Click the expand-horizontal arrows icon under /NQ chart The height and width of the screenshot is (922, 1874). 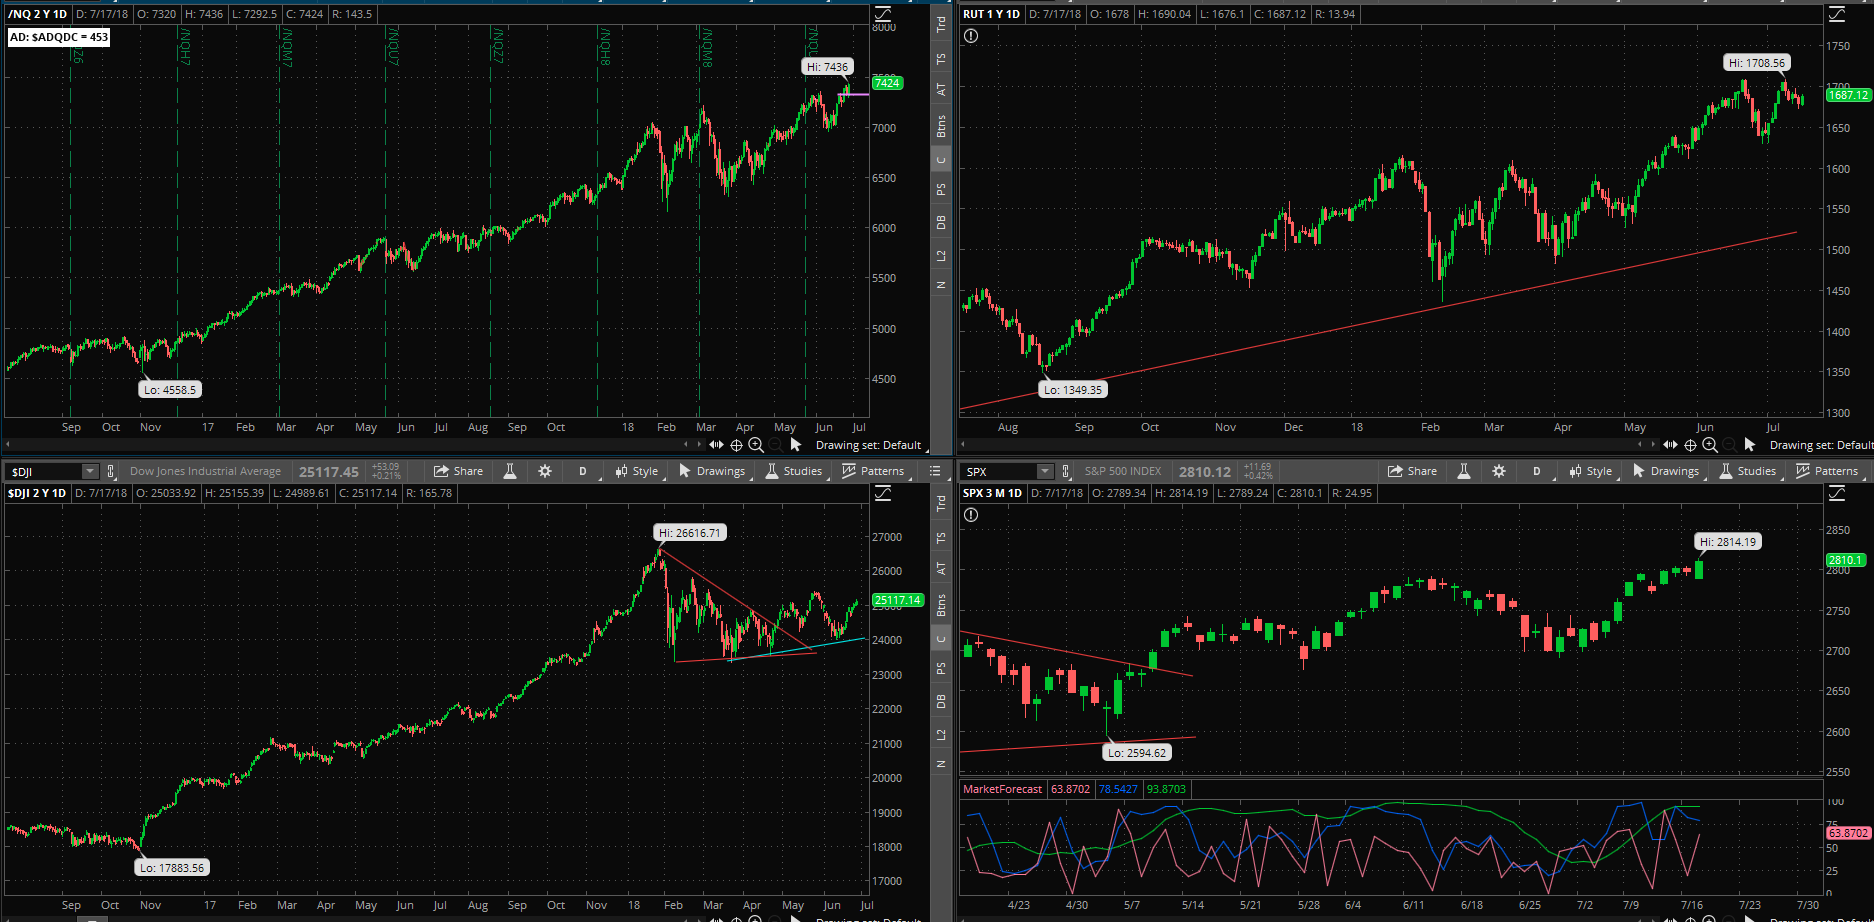click(716, 445)
